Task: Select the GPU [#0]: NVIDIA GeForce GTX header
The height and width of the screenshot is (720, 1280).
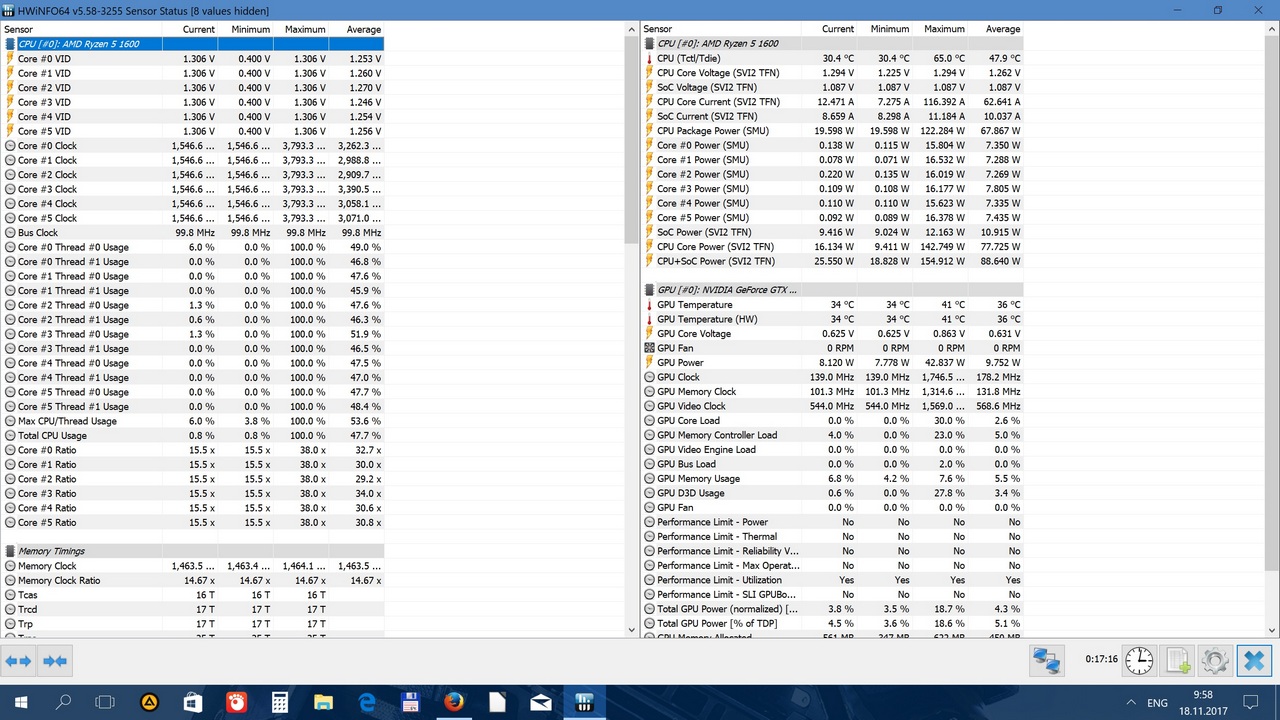Action: 832,290
